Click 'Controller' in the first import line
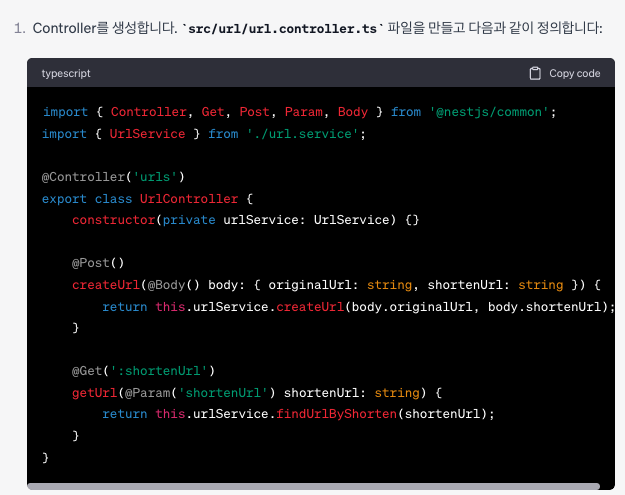This screenshot has width=625, height=495. [148, 112]
